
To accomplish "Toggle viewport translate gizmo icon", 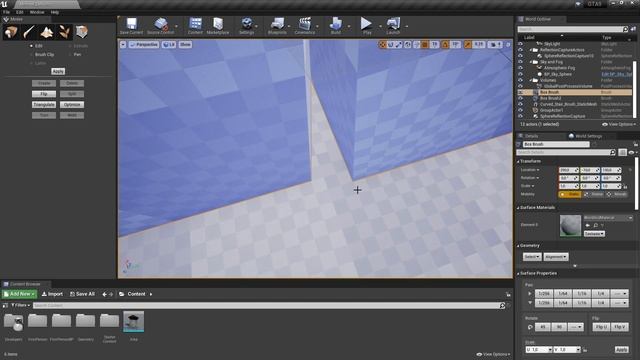I will (382, 44).
